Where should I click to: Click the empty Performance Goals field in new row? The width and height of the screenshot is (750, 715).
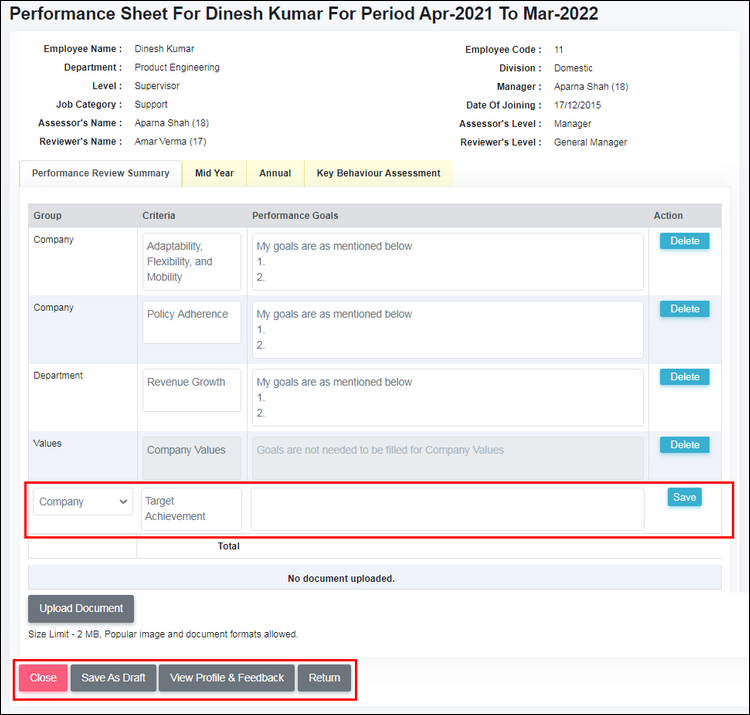[x=447, y=509]
